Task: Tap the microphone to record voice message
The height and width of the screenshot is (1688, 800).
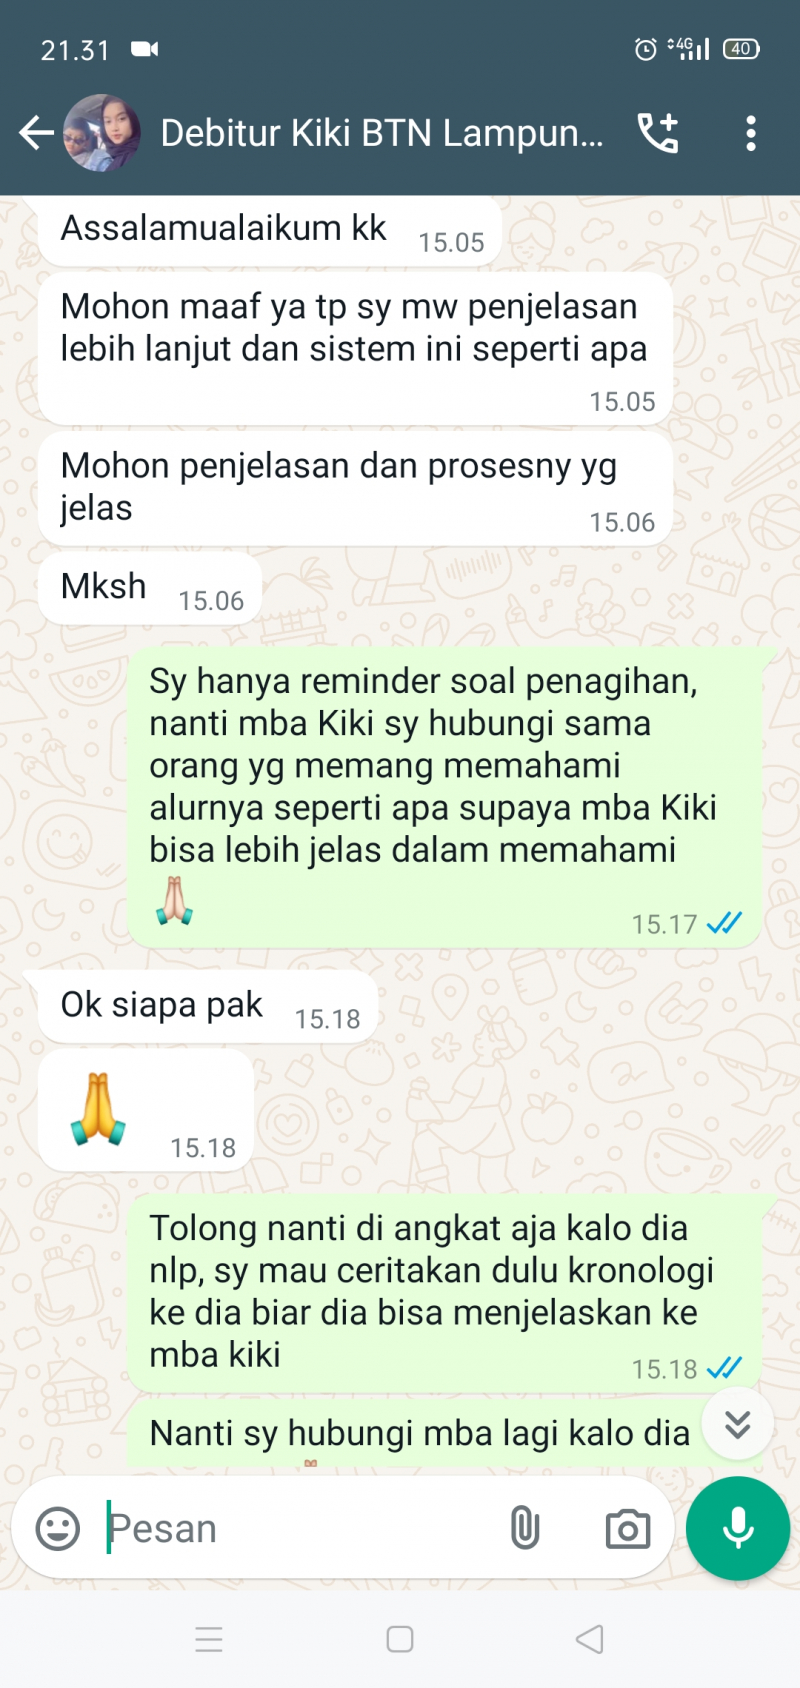Action: pyautogui.click(x=738, y=1528)
